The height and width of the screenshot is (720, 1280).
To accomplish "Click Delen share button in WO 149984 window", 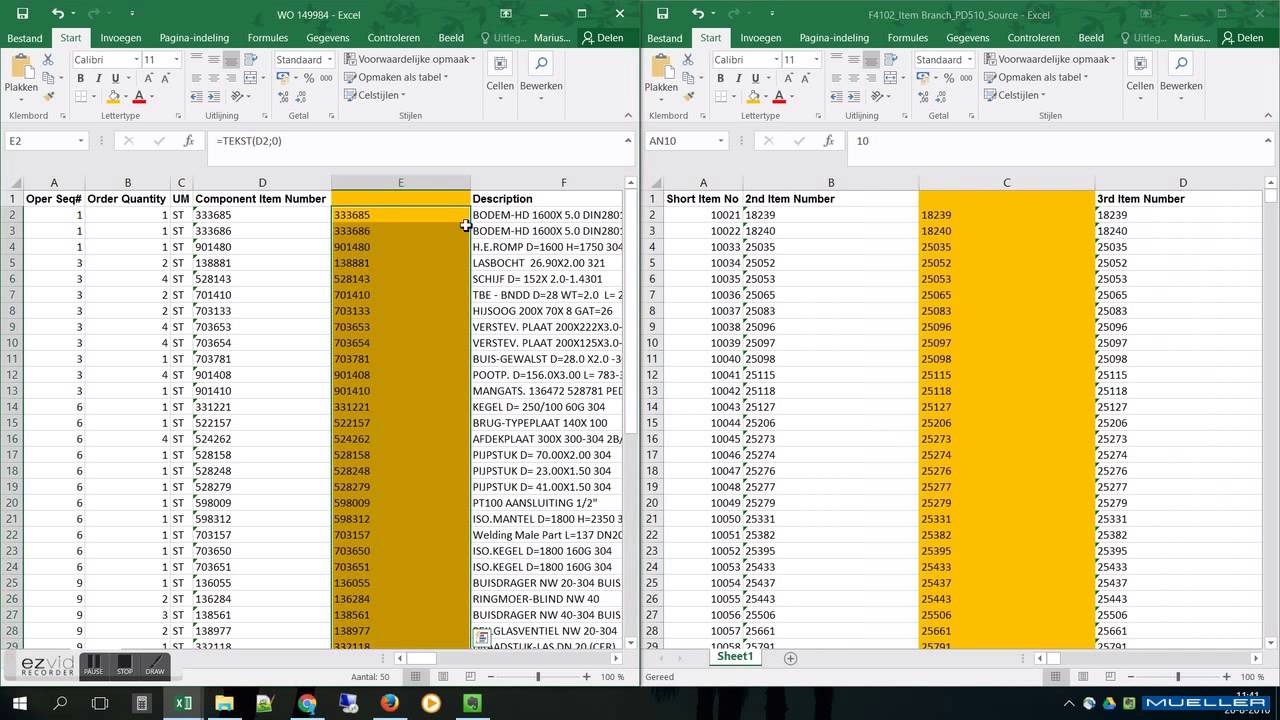I will click(x=602, y=38).
